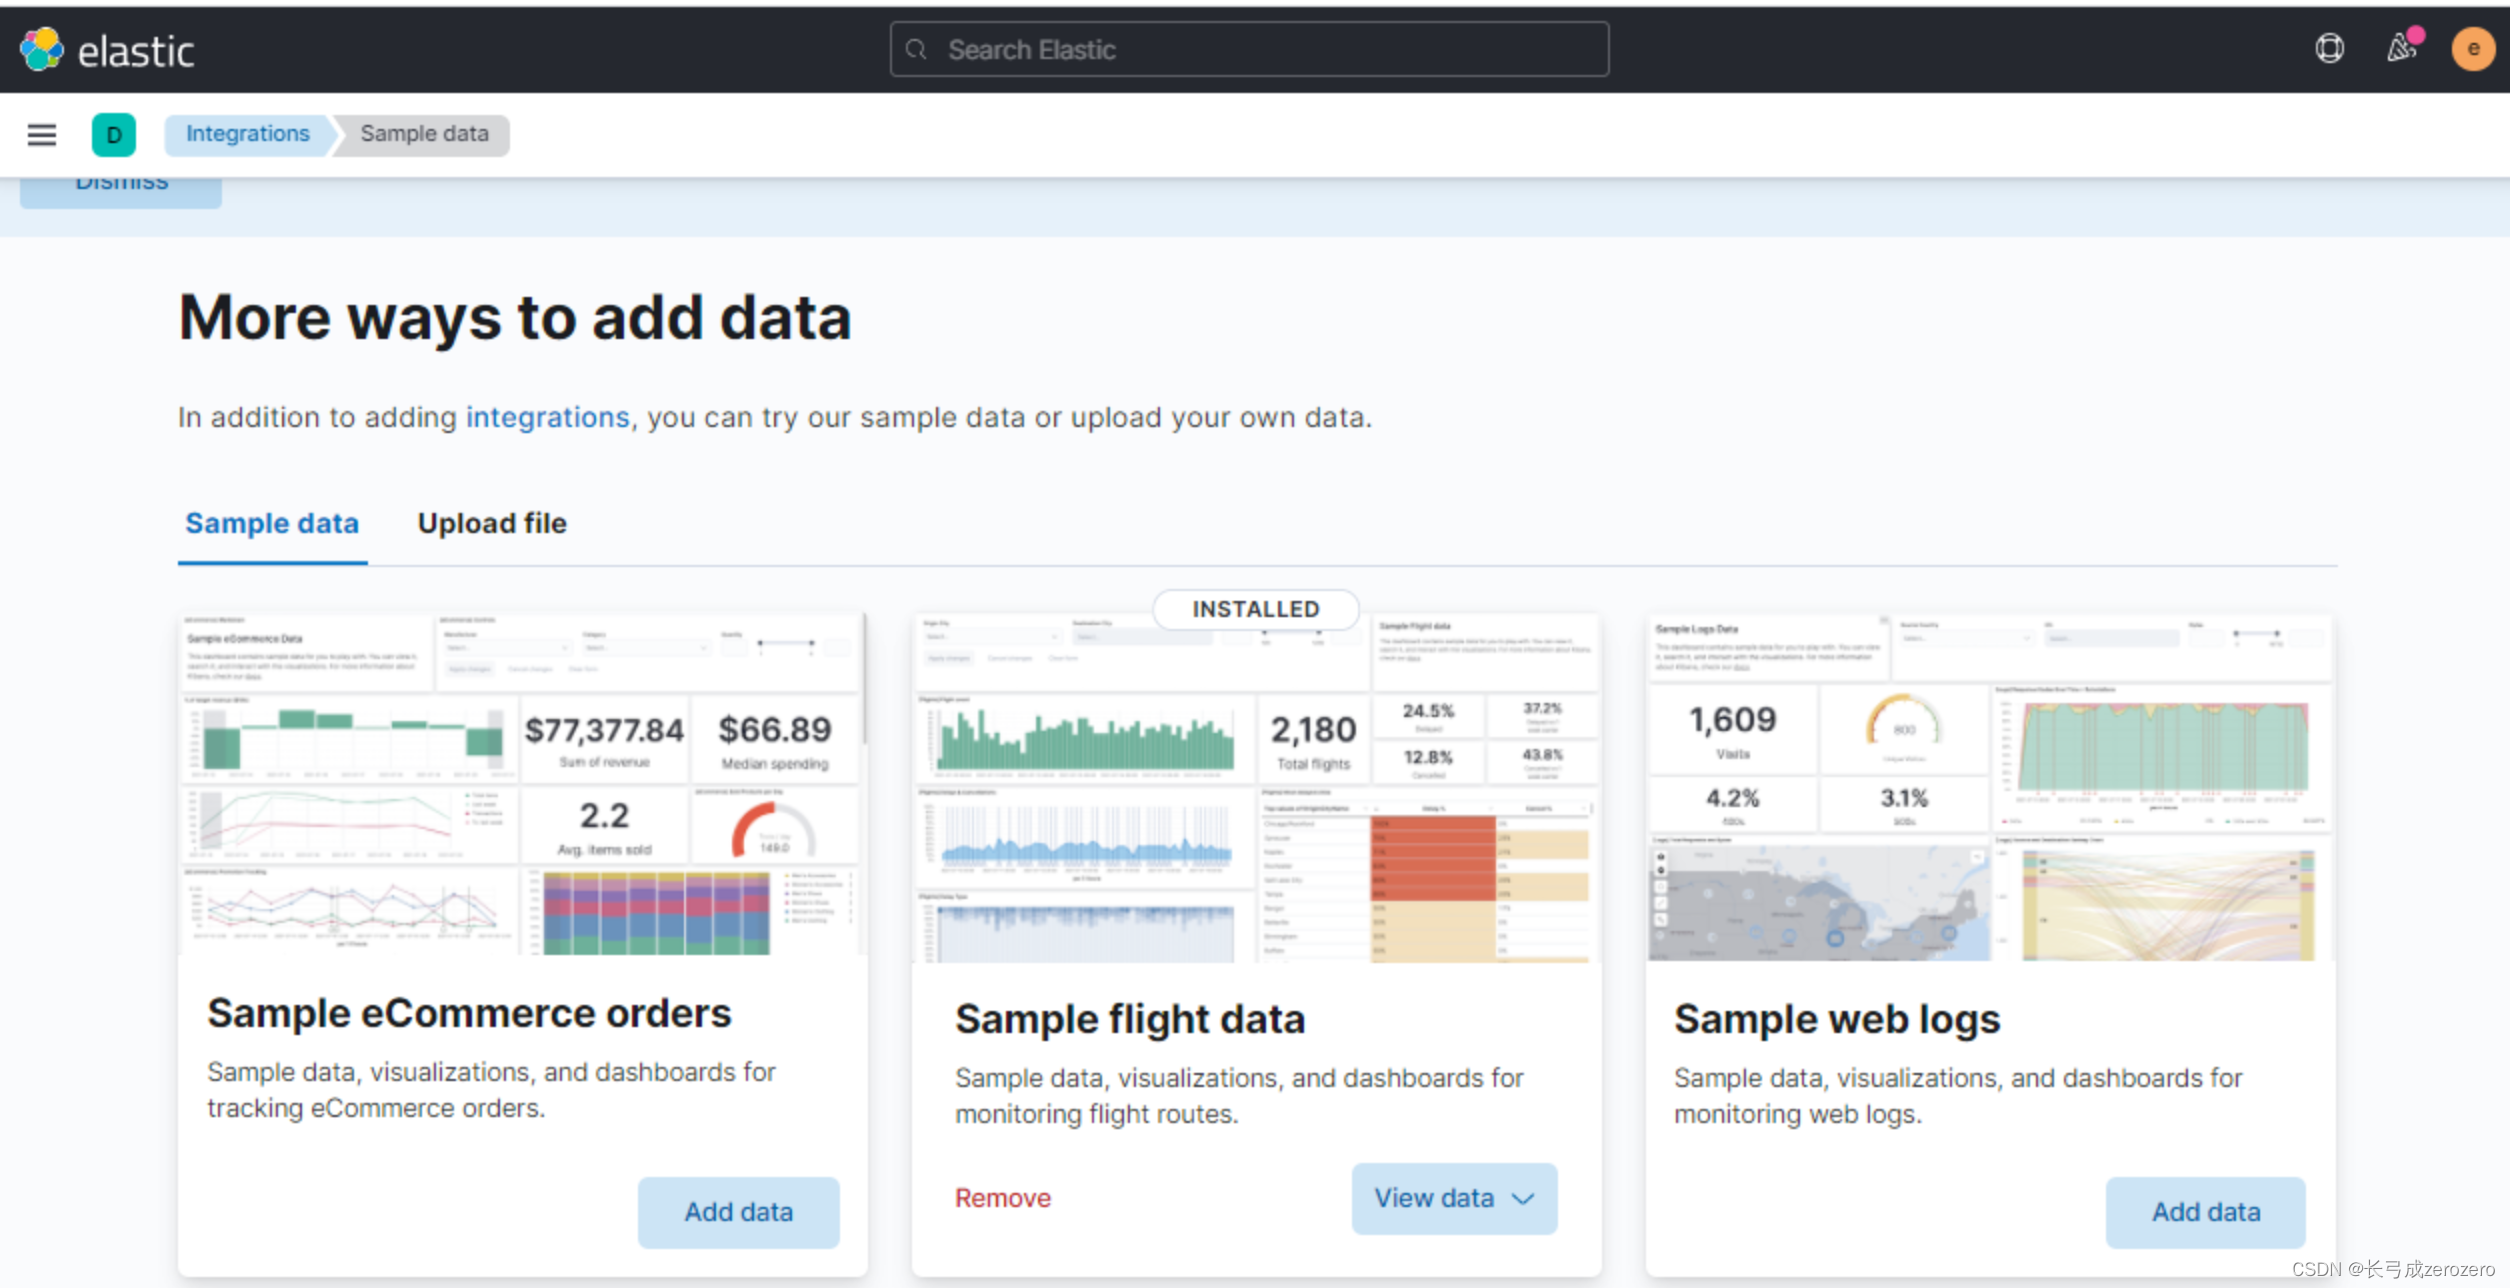Click the View data chevron arrow

point(1523,1199)
